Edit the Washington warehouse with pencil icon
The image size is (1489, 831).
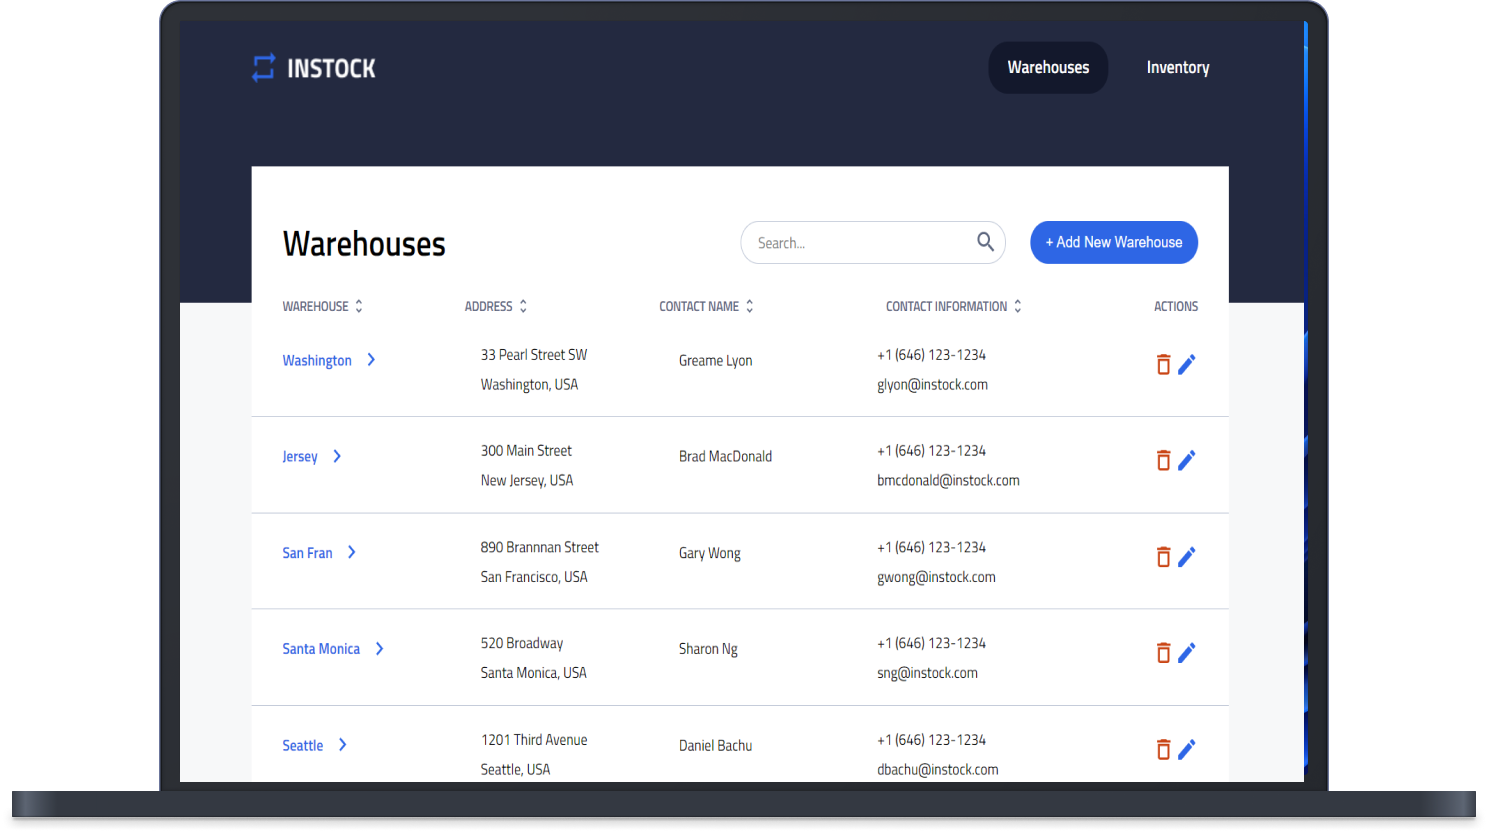coord(1187,364)
